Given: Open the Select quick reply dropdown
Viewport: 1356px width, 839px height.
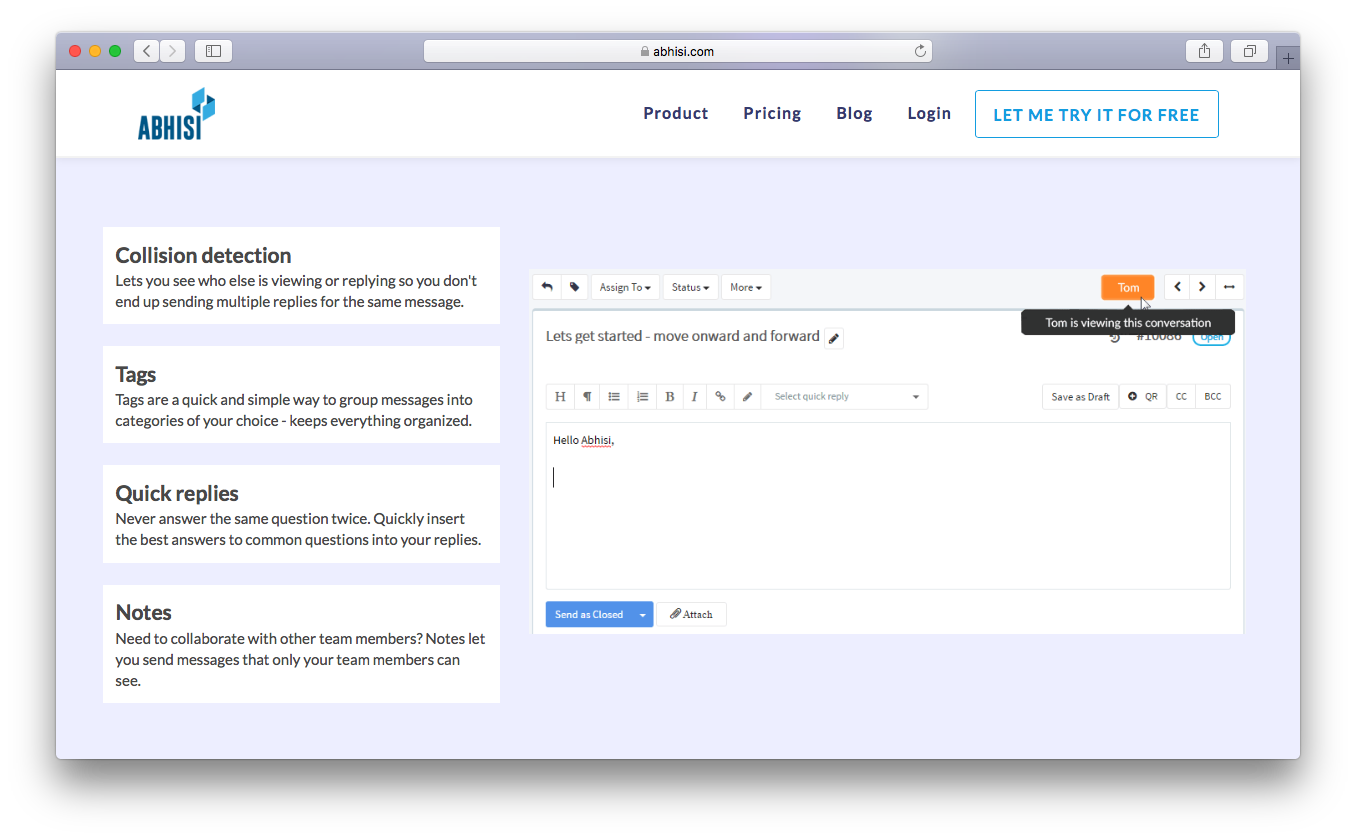Looking at the screenshot, I should pos(845,397).
